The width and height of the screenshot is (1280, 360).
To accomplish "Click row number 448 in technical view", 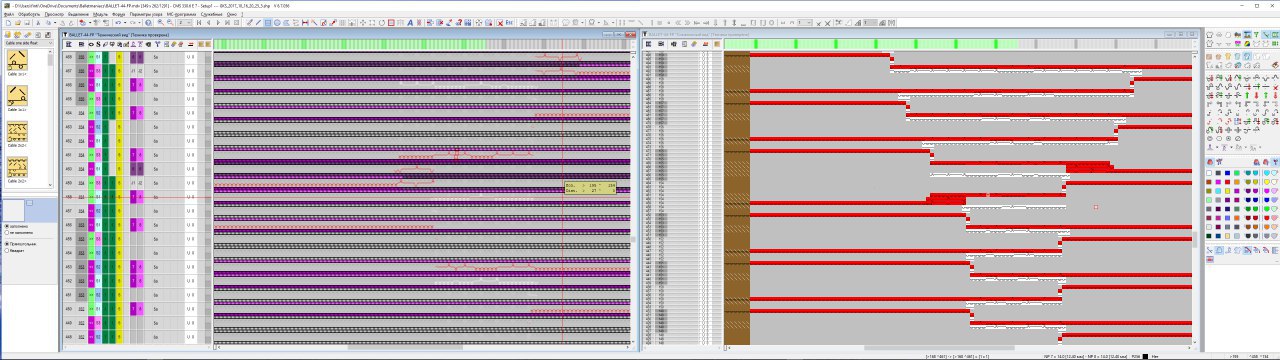I will click(x=68, y=337).
